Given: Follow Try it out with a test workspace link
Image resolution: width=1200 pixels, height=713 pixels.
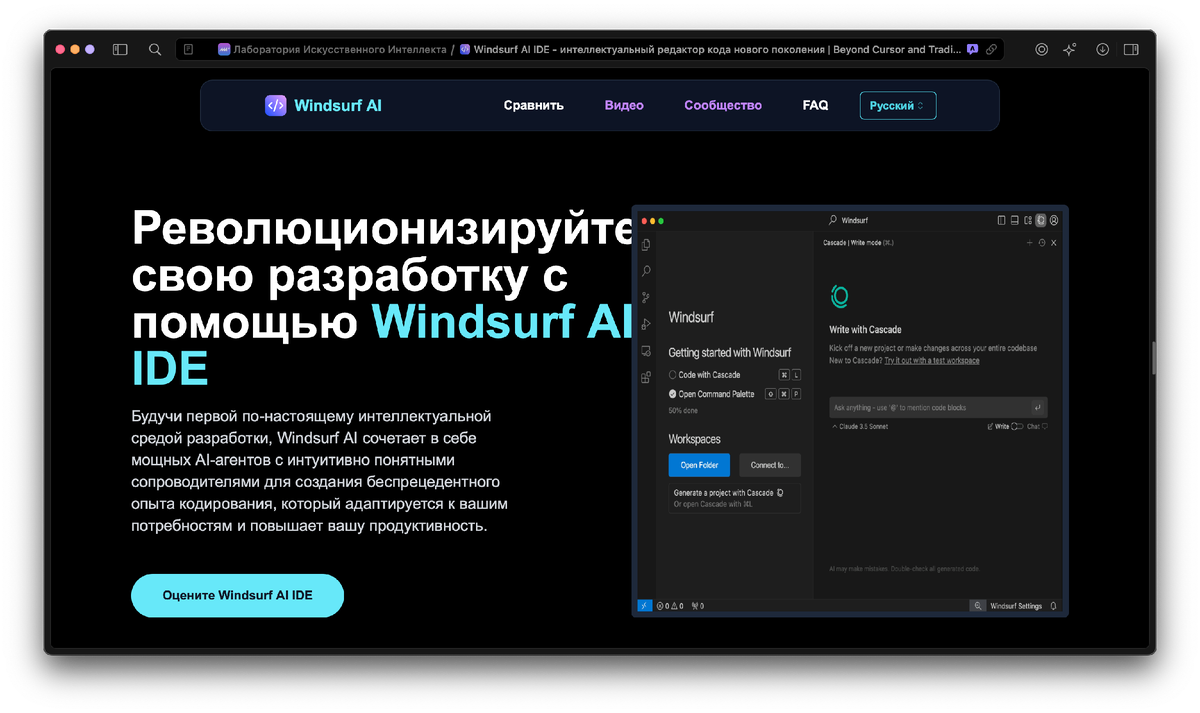Looking at the screenshot, I should tap(932, 360).
